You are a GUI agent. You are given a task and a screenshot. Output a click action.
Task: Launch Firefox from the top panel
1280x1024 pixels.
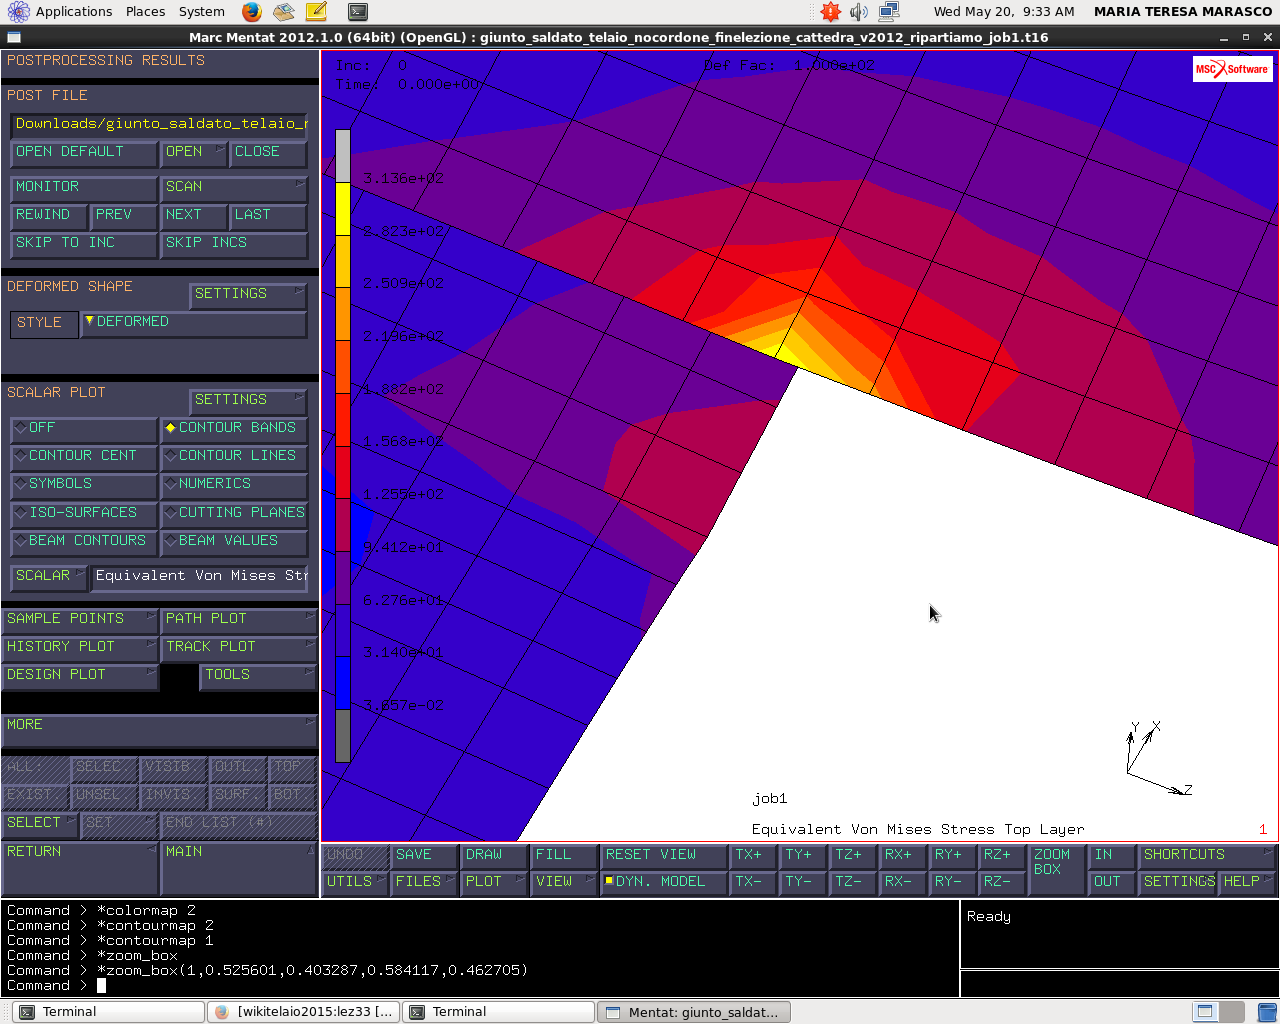[252, 12]
